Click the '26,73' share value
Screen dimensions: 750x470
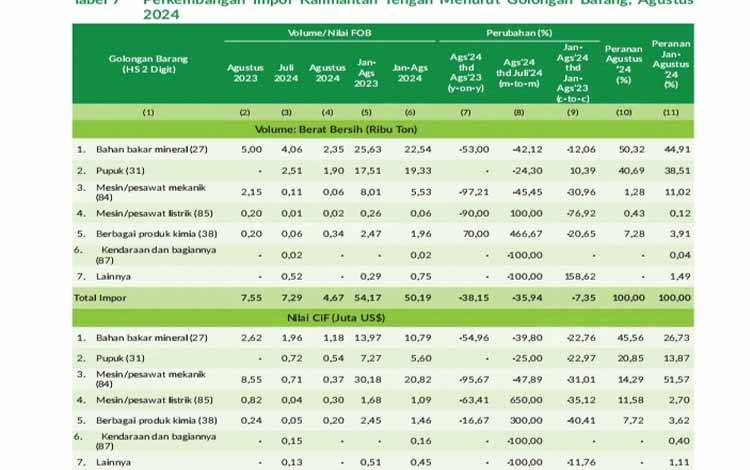676,338
